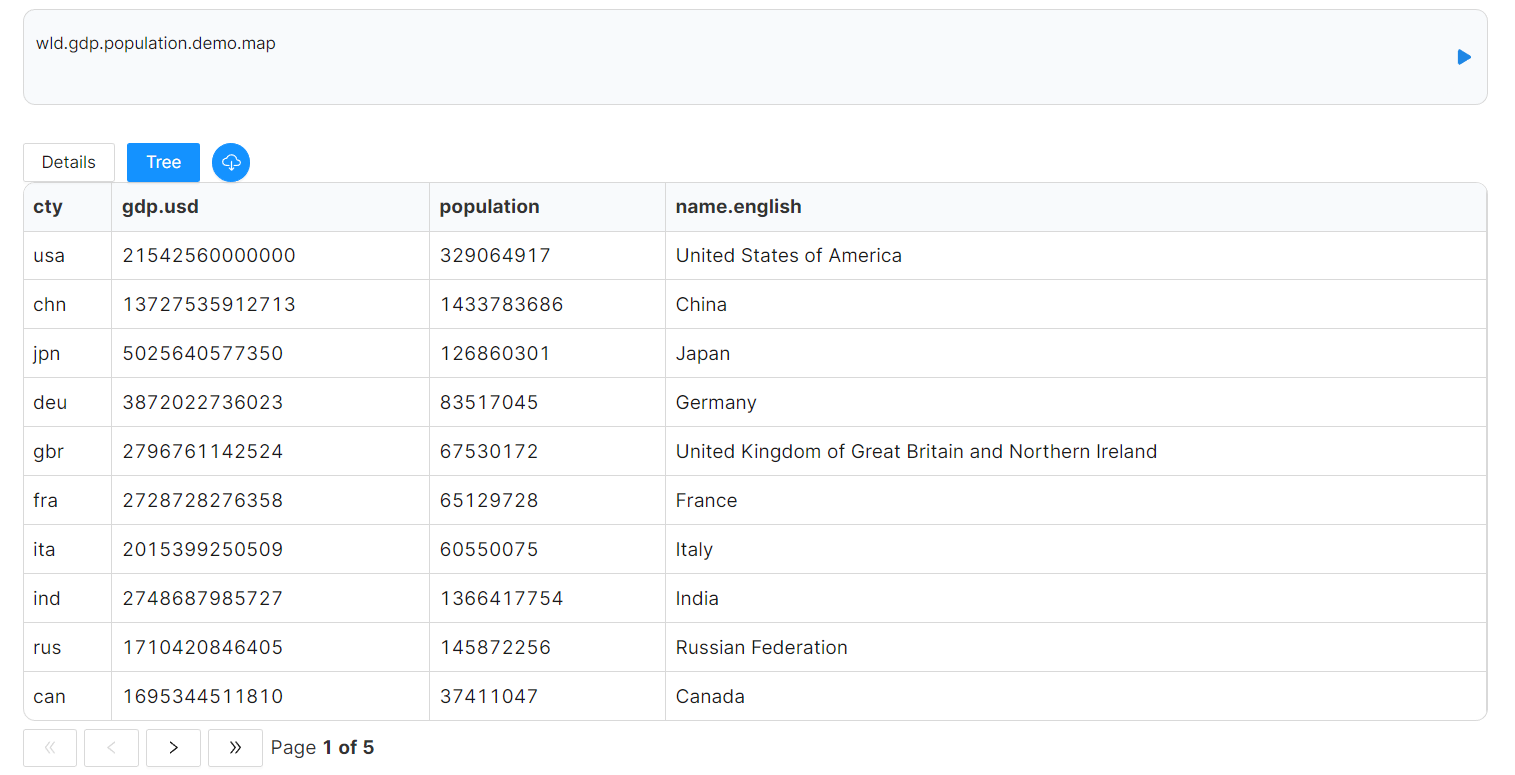Switch to the Tree tab
Image resolution: width=1515 pixels, height=775 pixels.
pos(163,162)
